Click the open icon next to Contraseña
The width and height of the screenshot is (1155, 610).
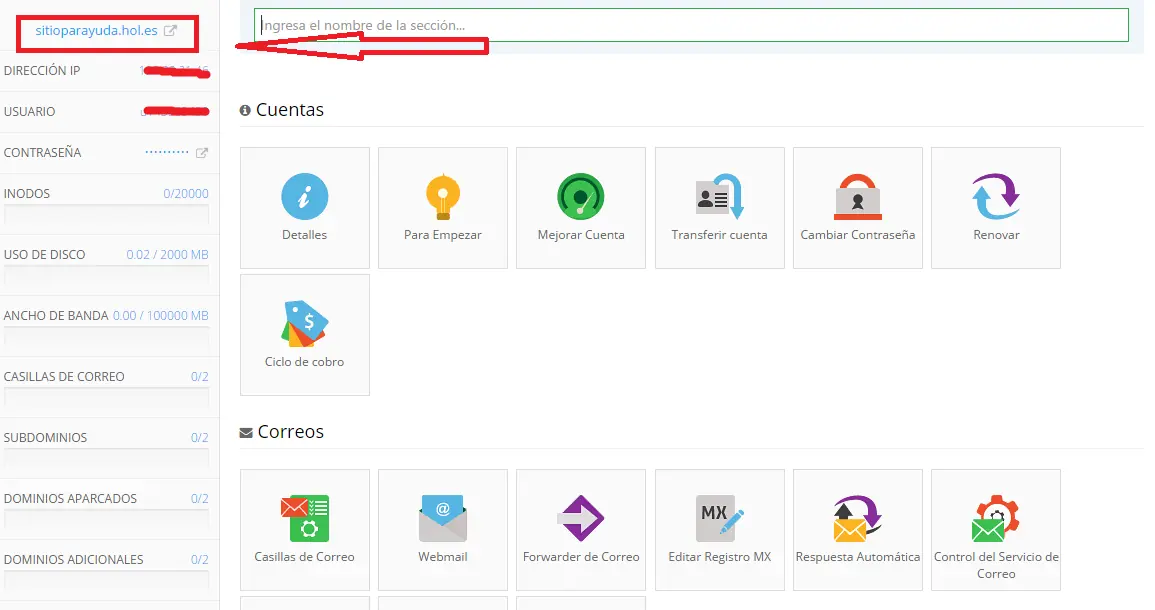click(x=202, y=152)
